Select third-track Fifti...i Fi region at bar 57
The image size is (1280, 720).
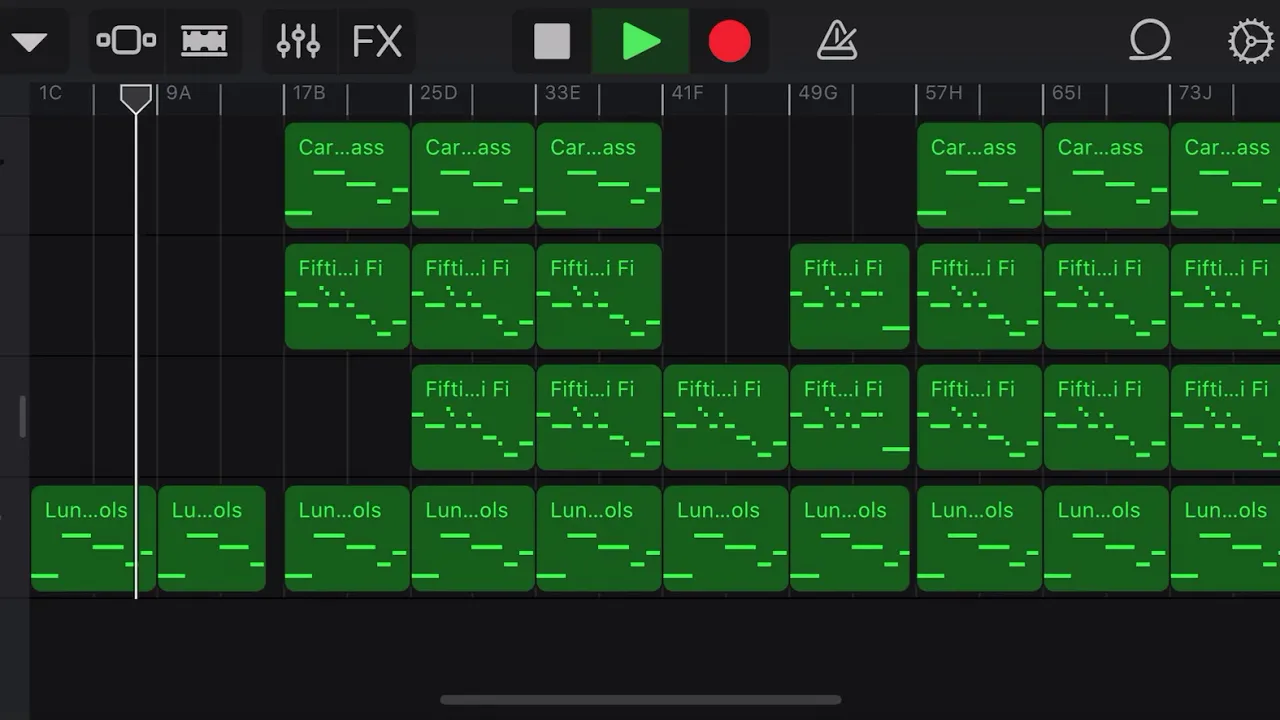980,418
